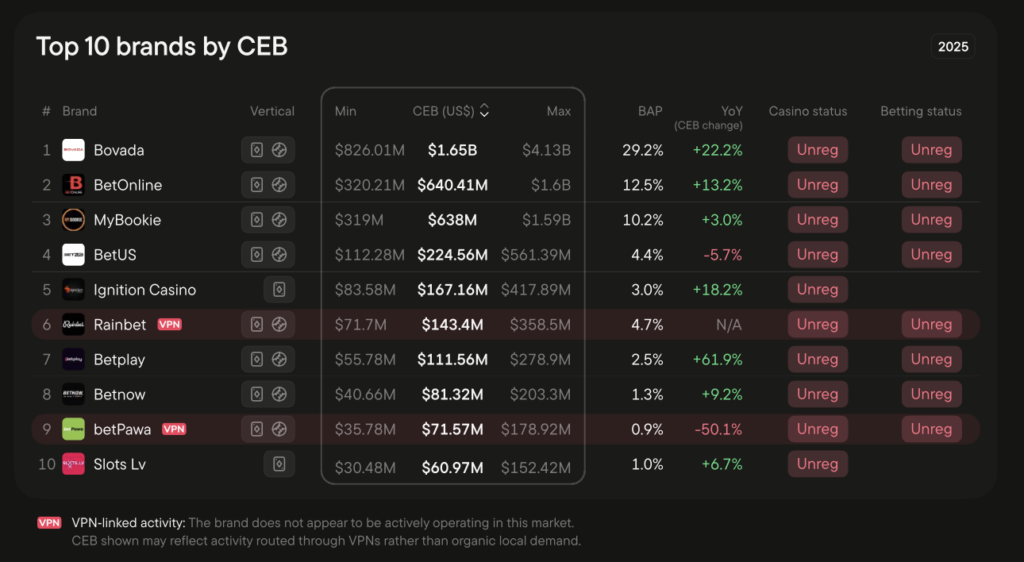Click the VPN badge next to Rainbet
This screenshot has width=1024, height=562.
pos(170,324)
